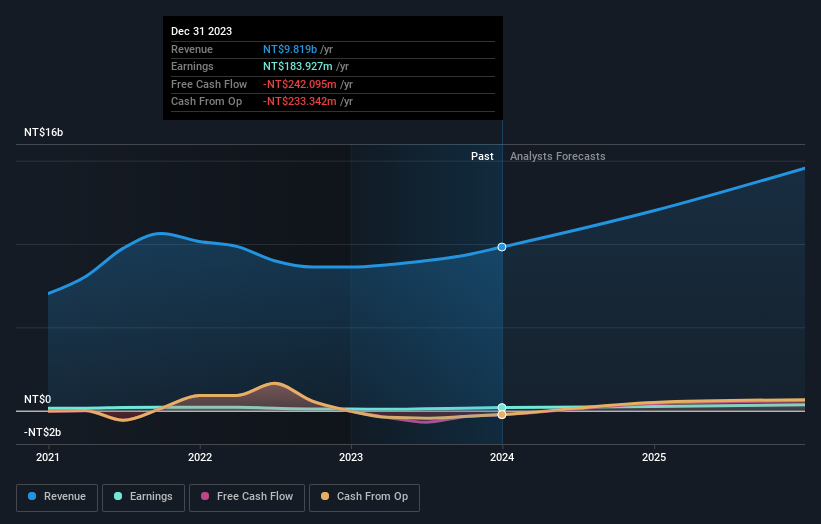Select the Earnings data point marker
821x524 pixels.
tap(502, 407)
